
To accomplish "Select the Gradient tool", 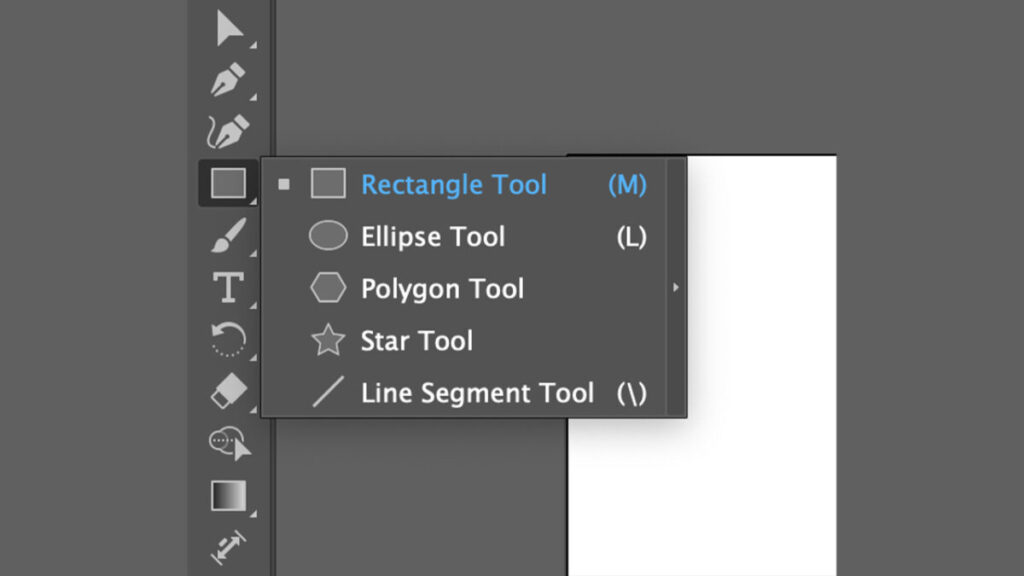I will coord(229,495).
